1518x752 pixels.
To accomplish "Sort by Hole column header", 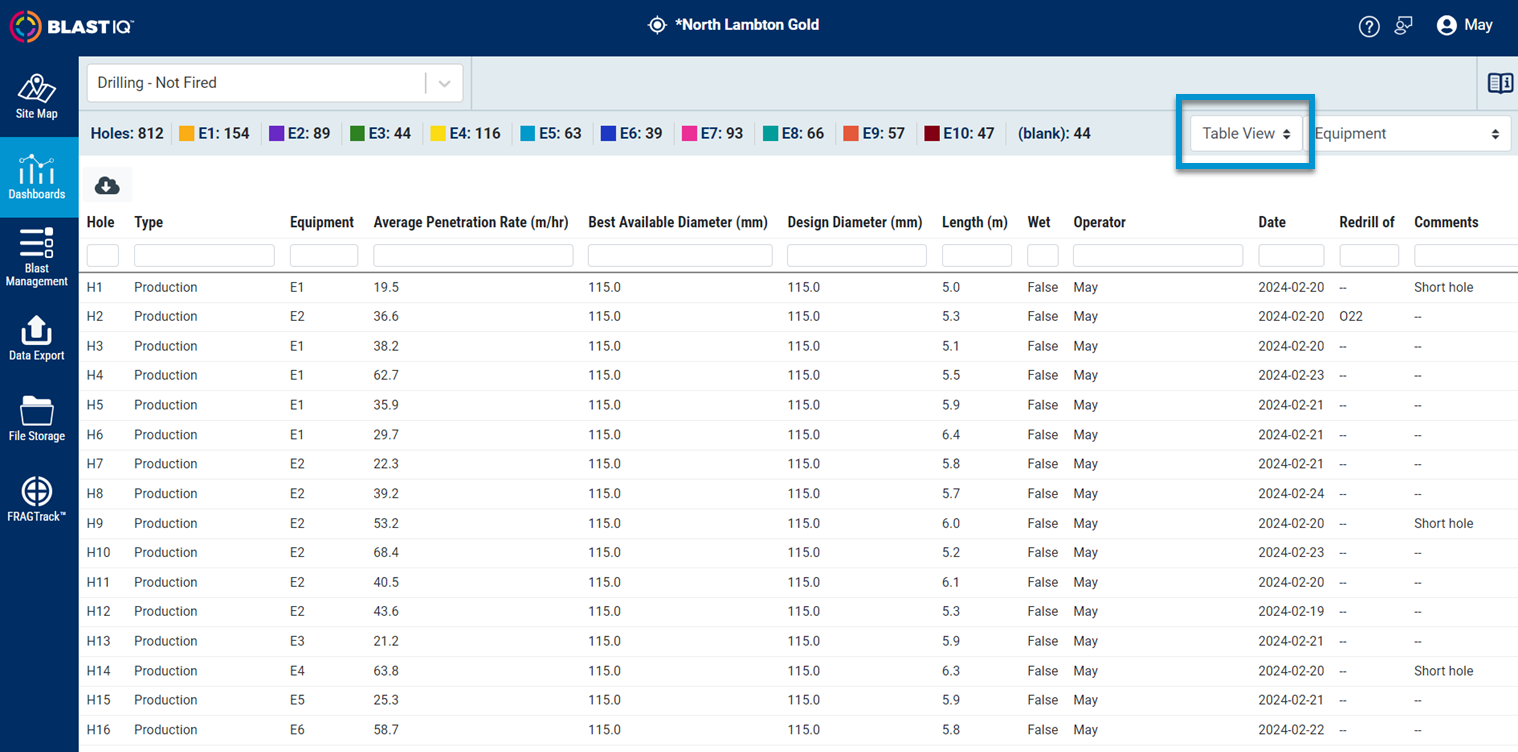I will [101, 222].
